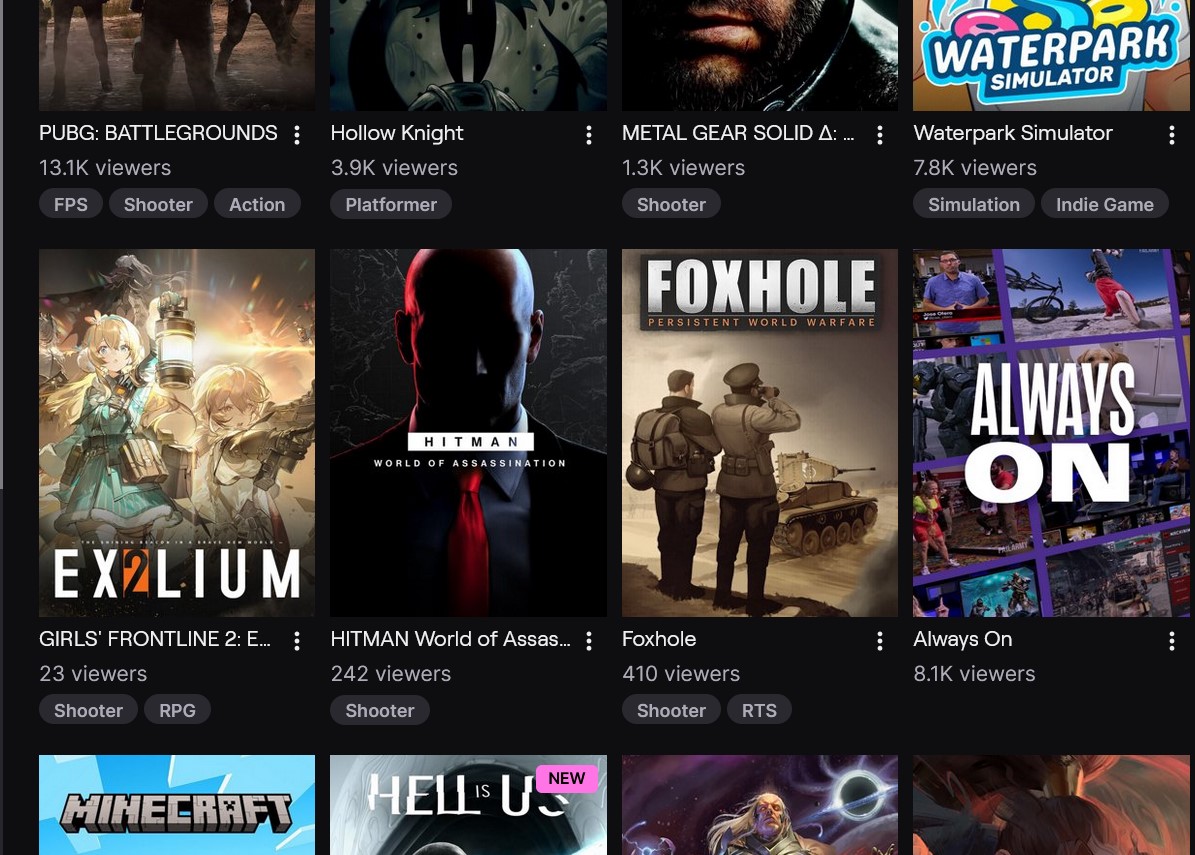Open the Waterpark Simulator title link
1195x855 pixels.
(1013, 133)
